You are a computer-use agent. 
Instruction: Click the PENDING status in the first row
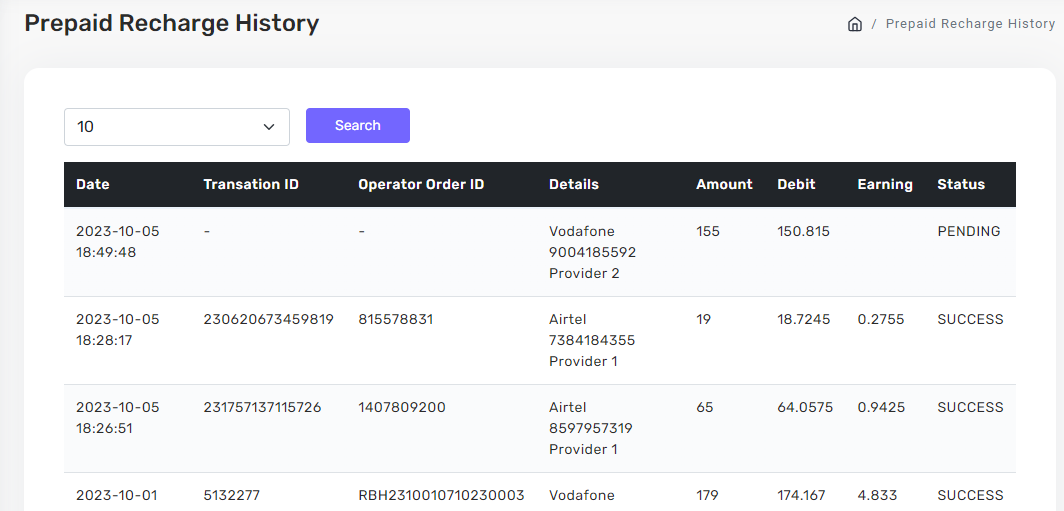coord(968,231)
